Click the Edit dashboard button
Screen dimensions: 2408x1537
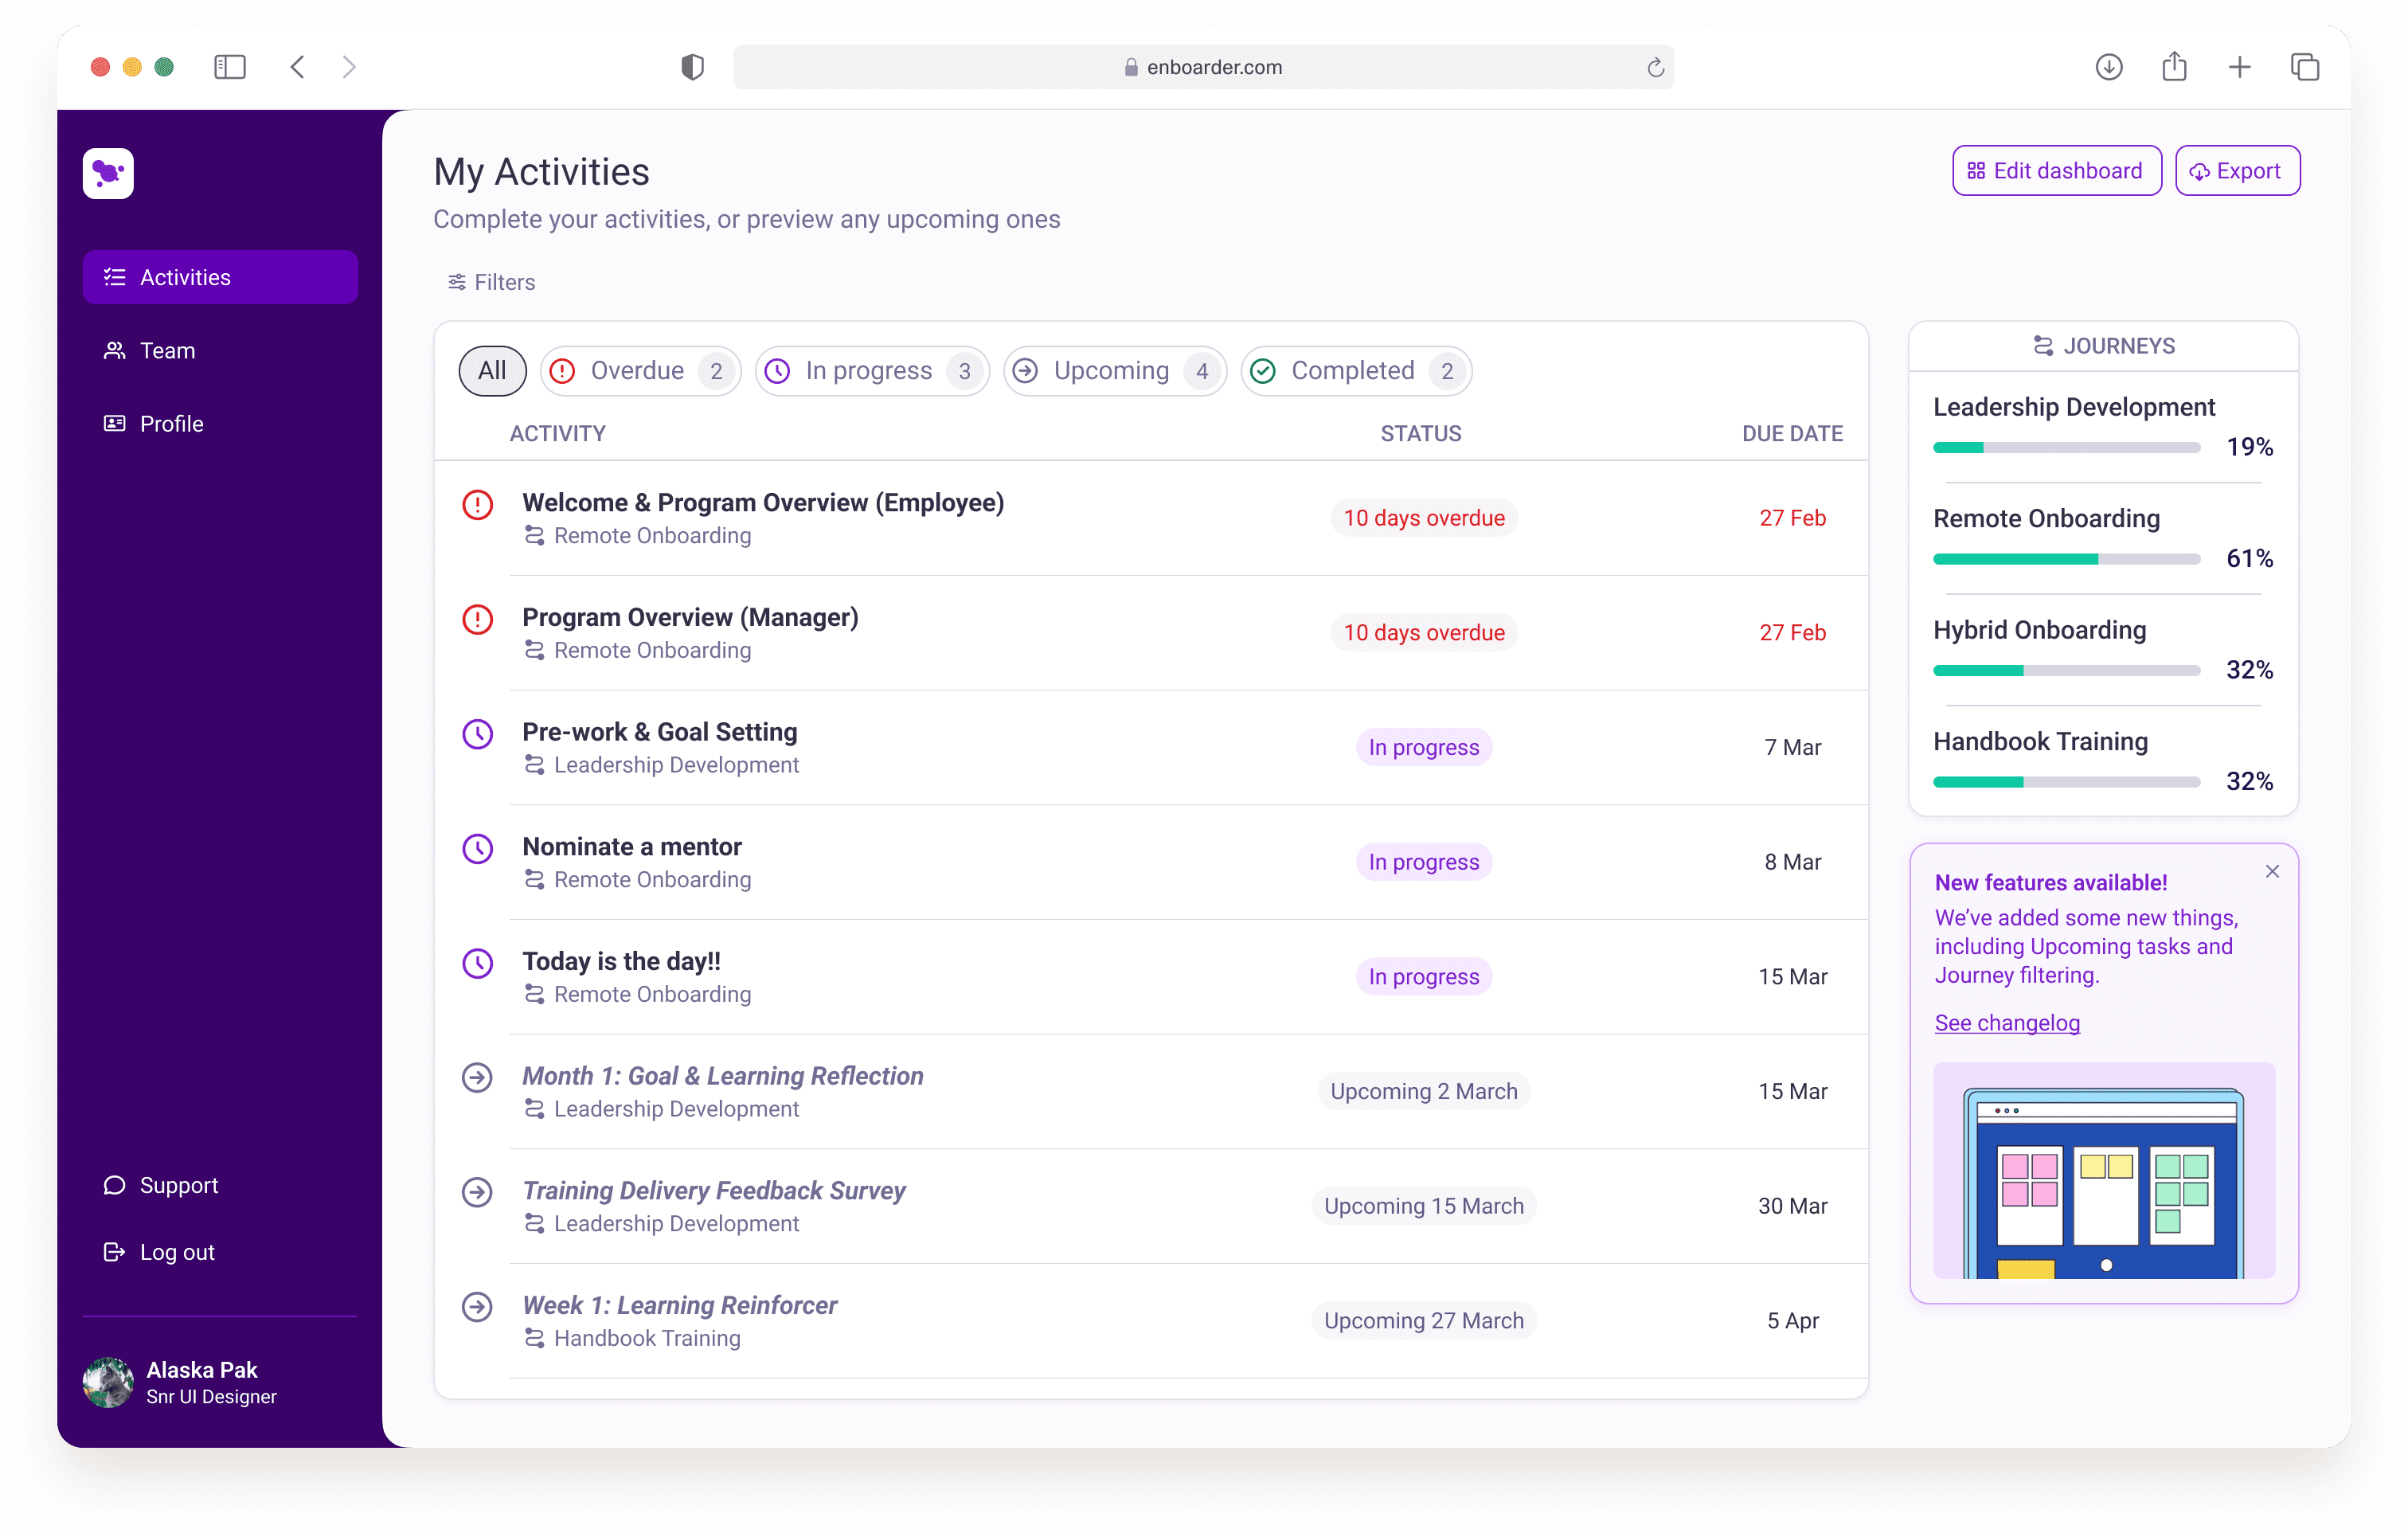click(2056, 171)
